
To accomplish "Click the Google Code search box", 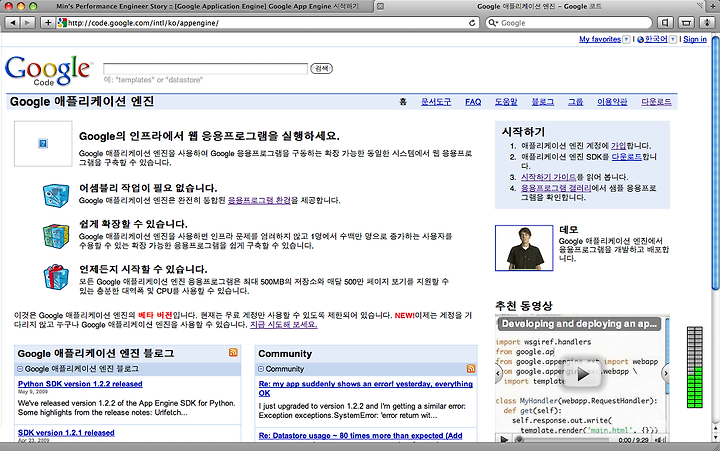I will [x=205, y=69].
